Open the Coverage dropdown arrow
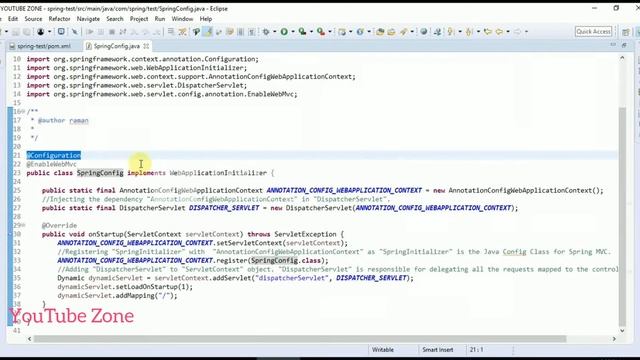Screen dimensions: 640x360 (x=311, y=31)
